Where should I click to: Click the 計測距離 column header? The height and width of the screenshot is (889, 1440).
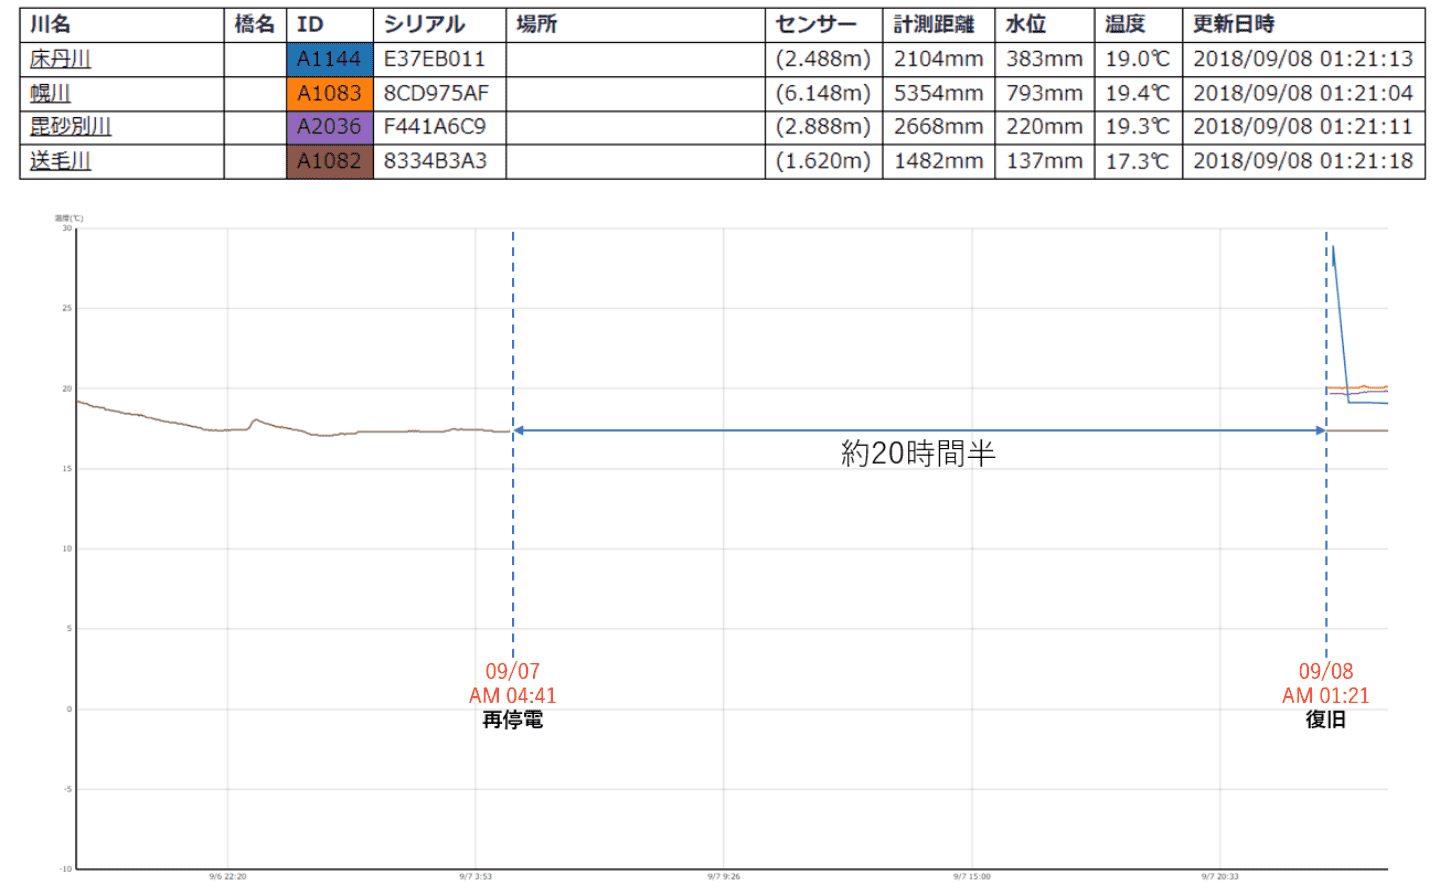(933, 24)
